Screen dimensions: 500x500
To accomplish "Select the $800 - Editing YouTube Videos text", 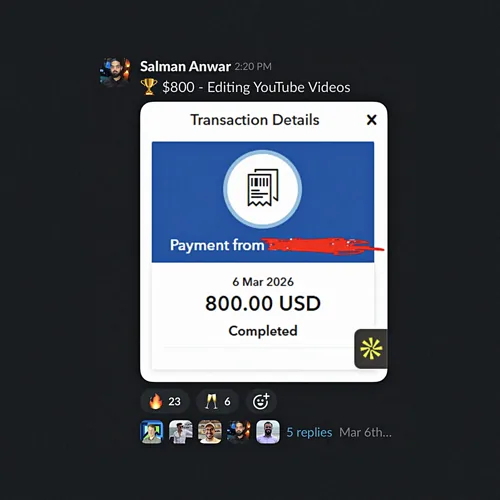I will (x=256, y=87).
